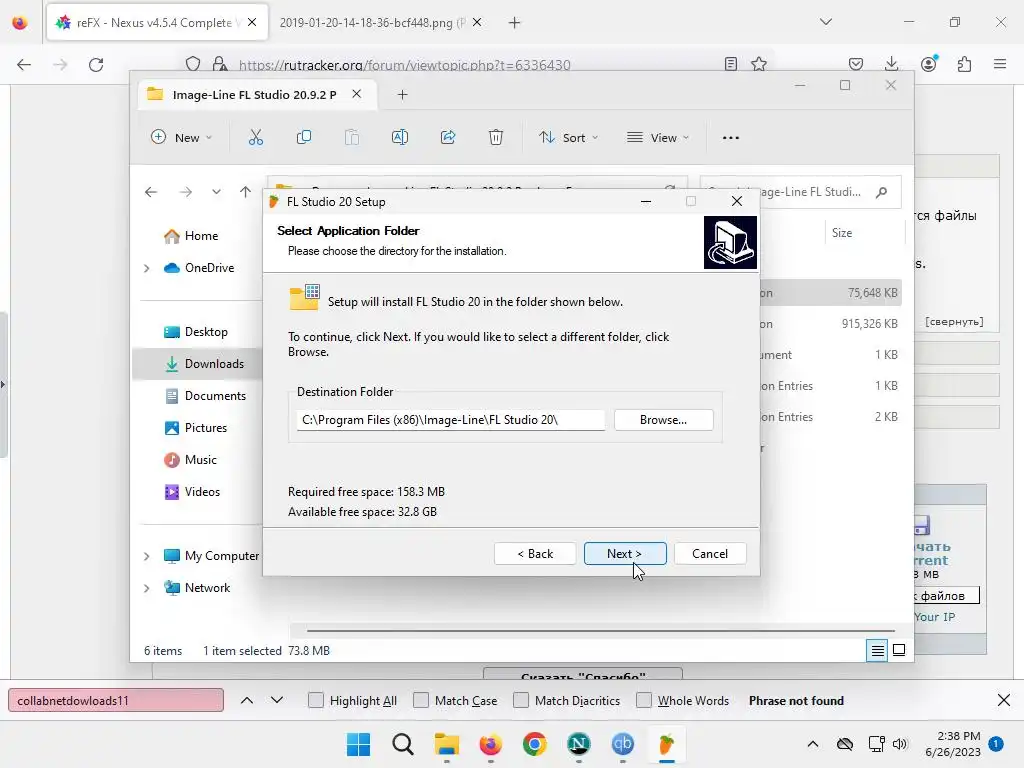Click Paste icon in Explorer toolbar
Viewport: 1024px width, 768px height.
352,137
